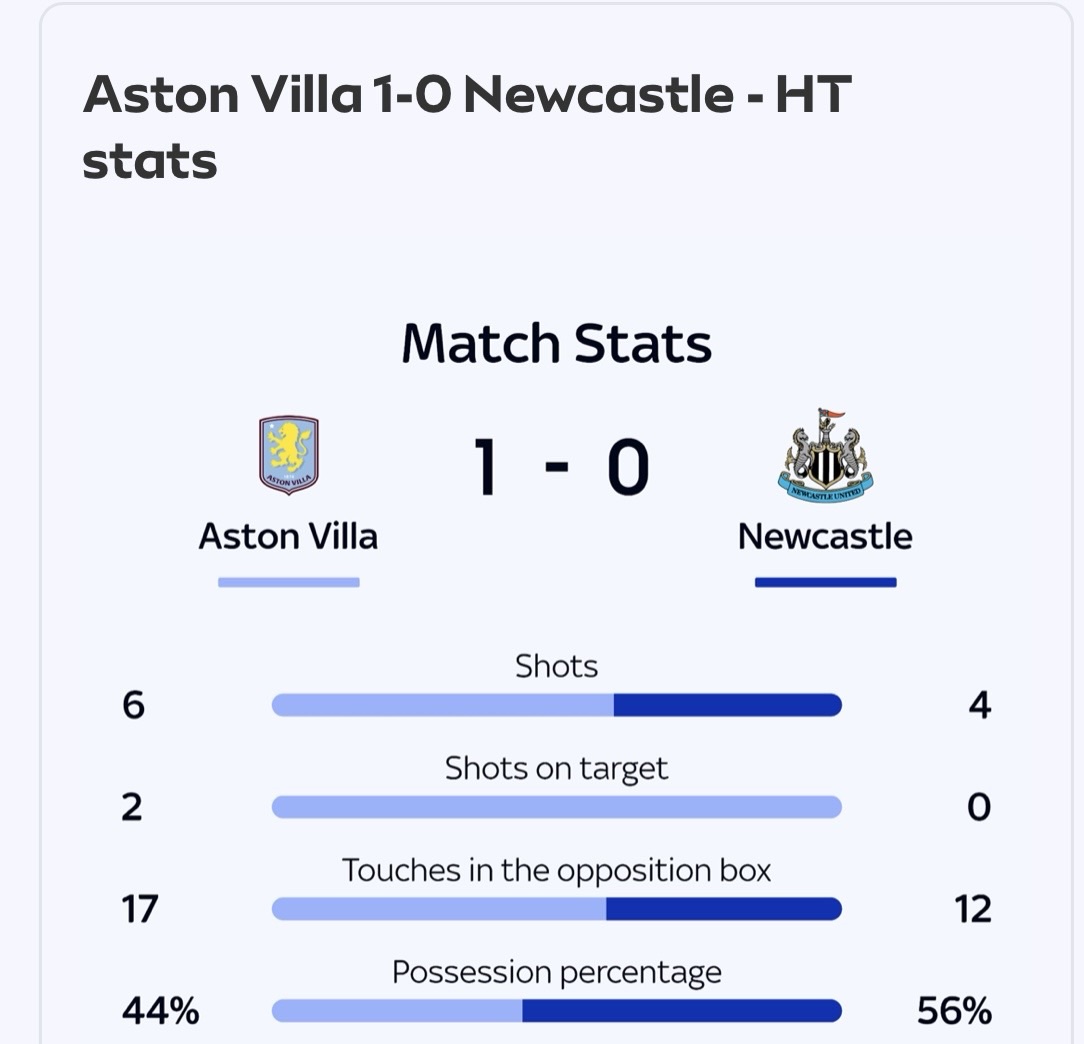Viewport: 1084px width, 1044px height.
Task: Click the Newcastle United club crest
Action: pyautogui.click(x=825, y=456)
